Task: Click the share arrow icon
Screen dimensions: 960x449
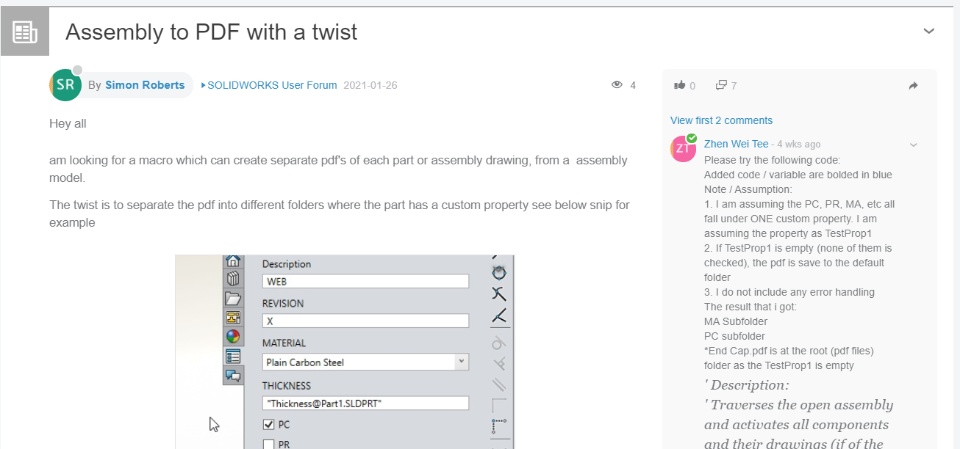Action: click(x=913, y=86)
